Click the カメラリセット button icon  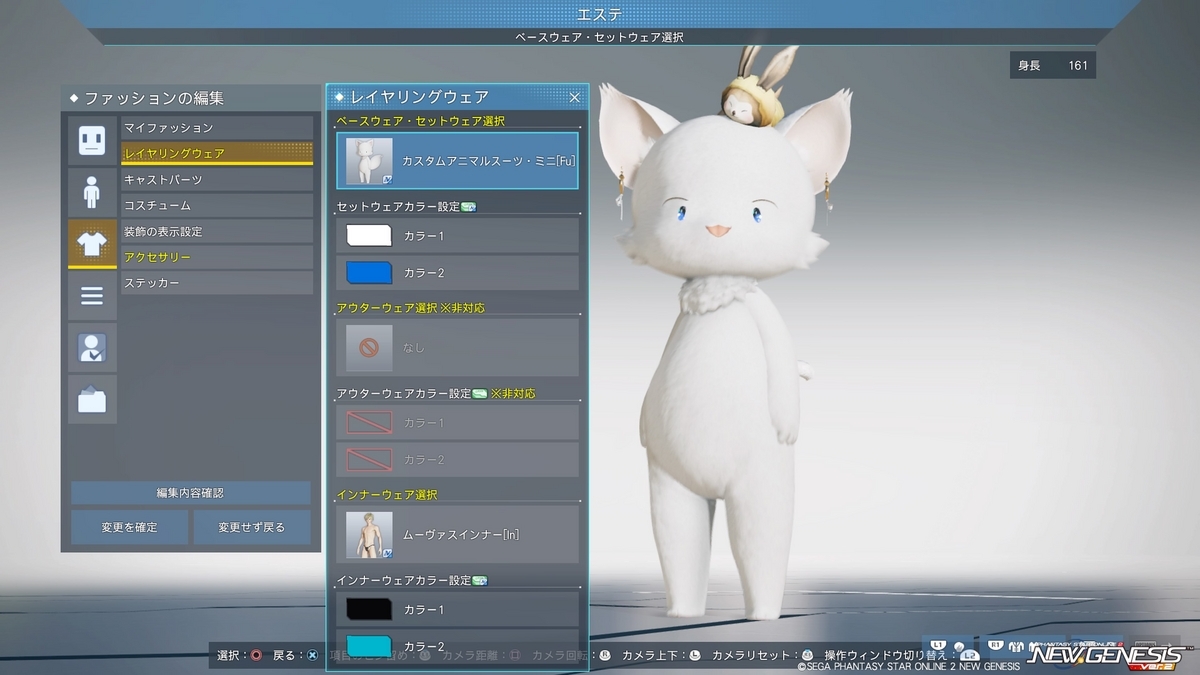tap(807, 656)
